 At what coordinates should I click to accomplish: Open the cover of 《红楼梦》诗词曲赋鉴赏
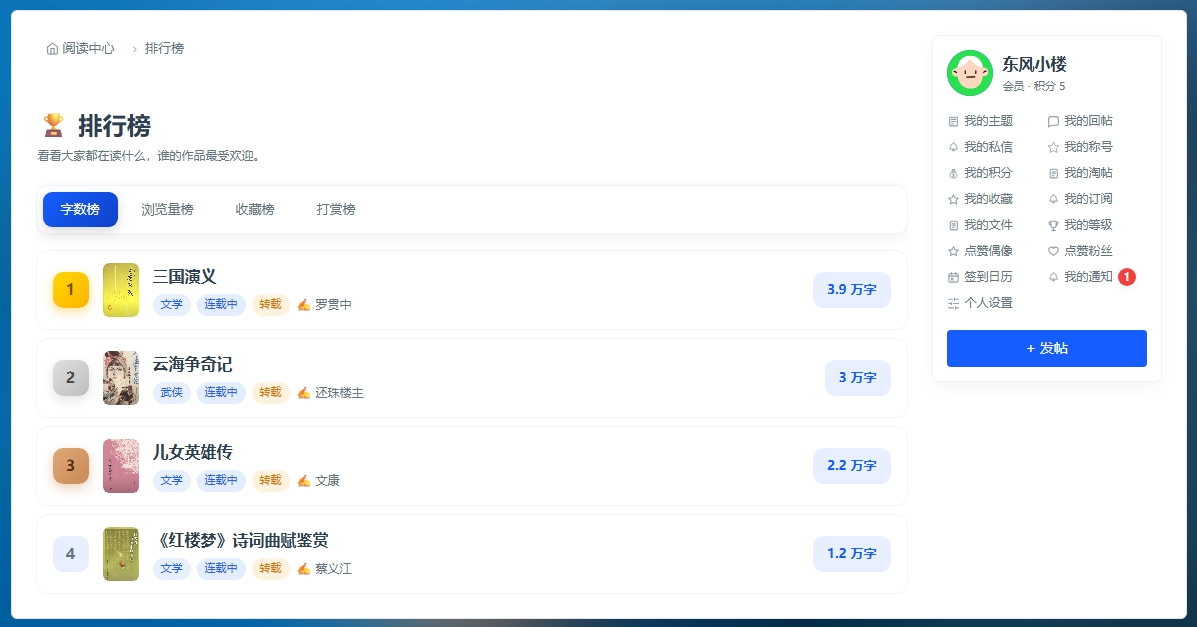[x=121, y=554]
